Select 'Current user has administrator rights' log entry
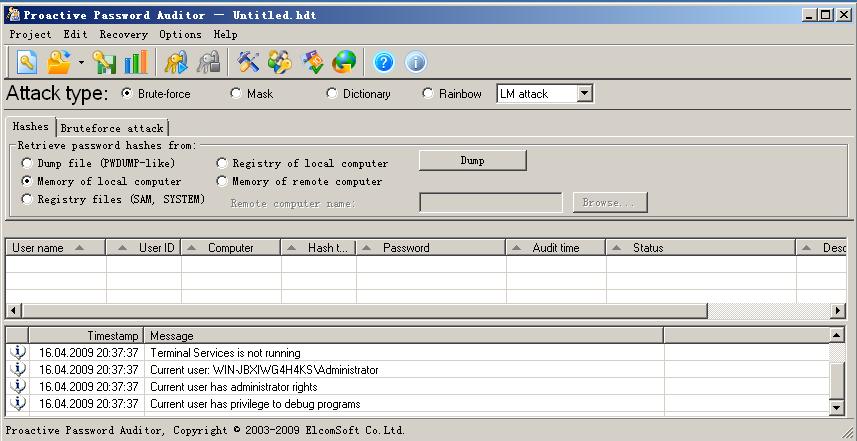 [419, 386]
